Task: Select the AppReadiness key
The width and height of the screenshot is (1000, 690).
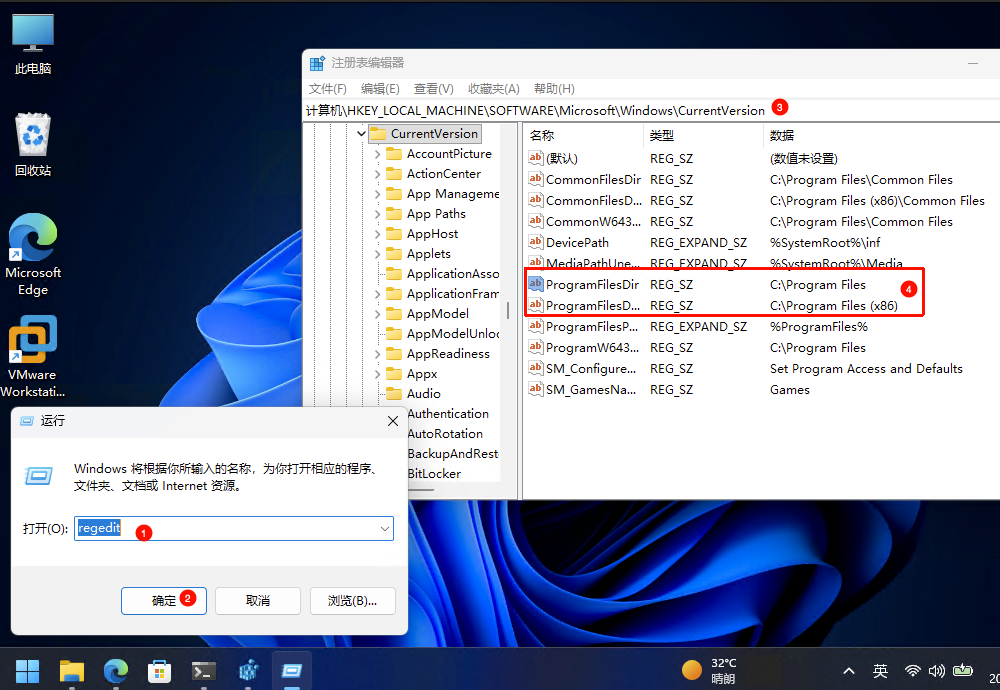Action: (448, 354)
